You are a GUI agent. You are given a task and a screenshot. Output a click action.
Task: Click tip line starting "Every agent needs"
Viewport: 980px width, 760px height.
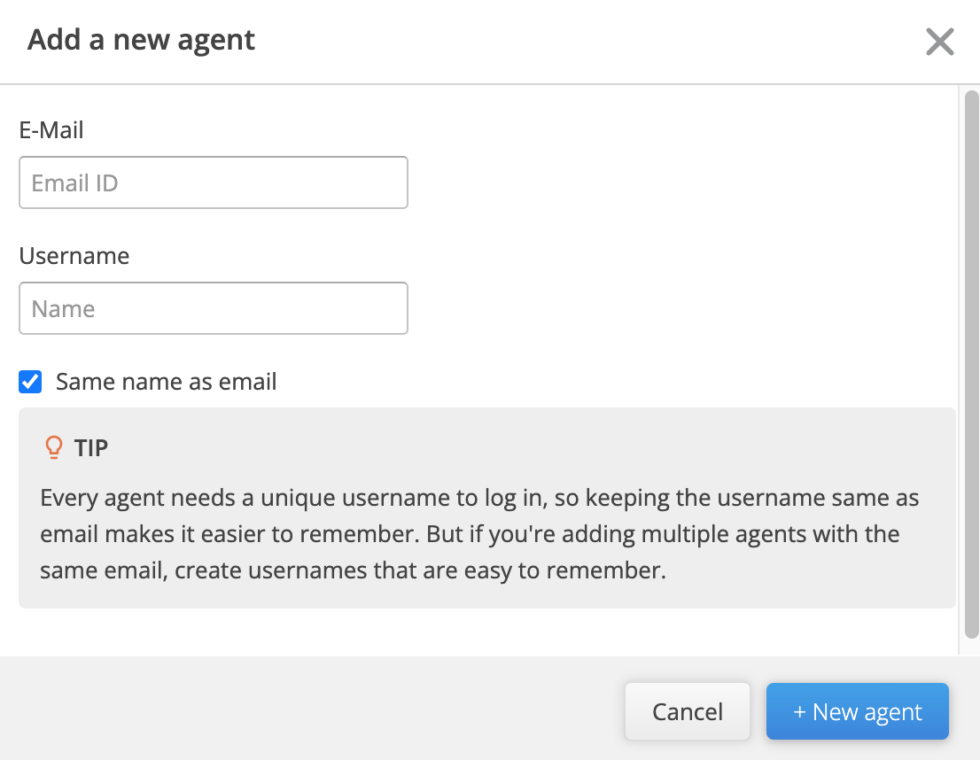[x=478, y=498]
